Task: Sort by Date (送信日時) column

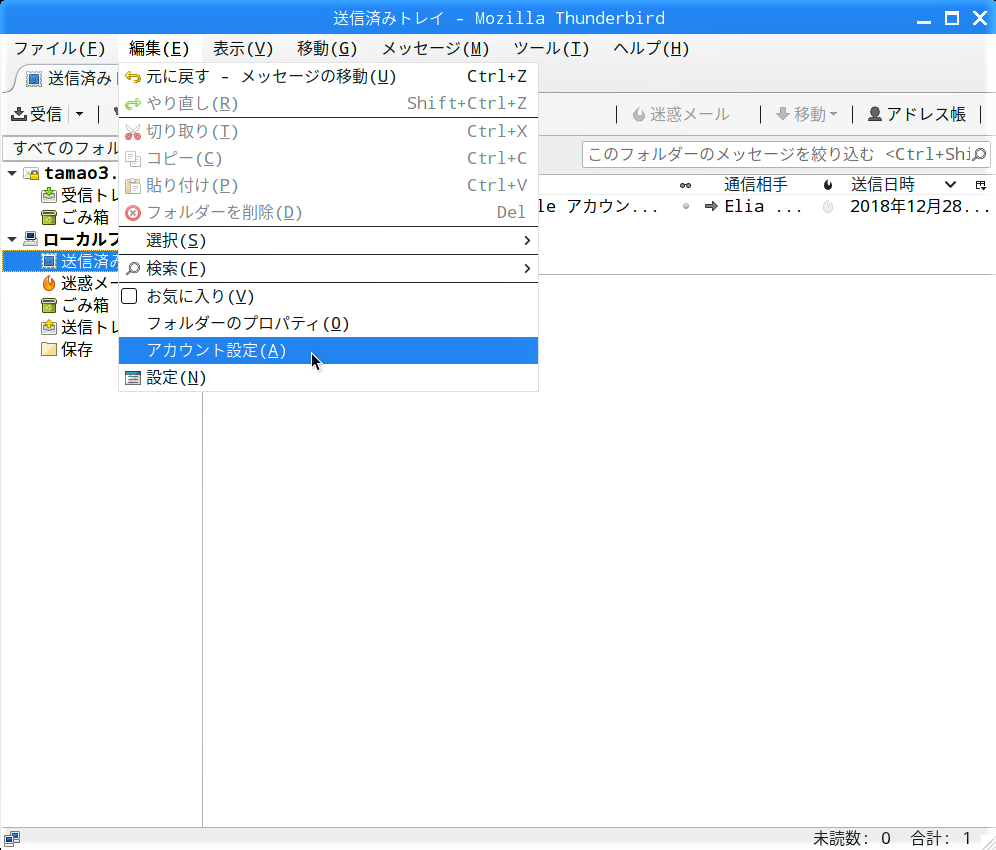Action: [x=882, y=185]
